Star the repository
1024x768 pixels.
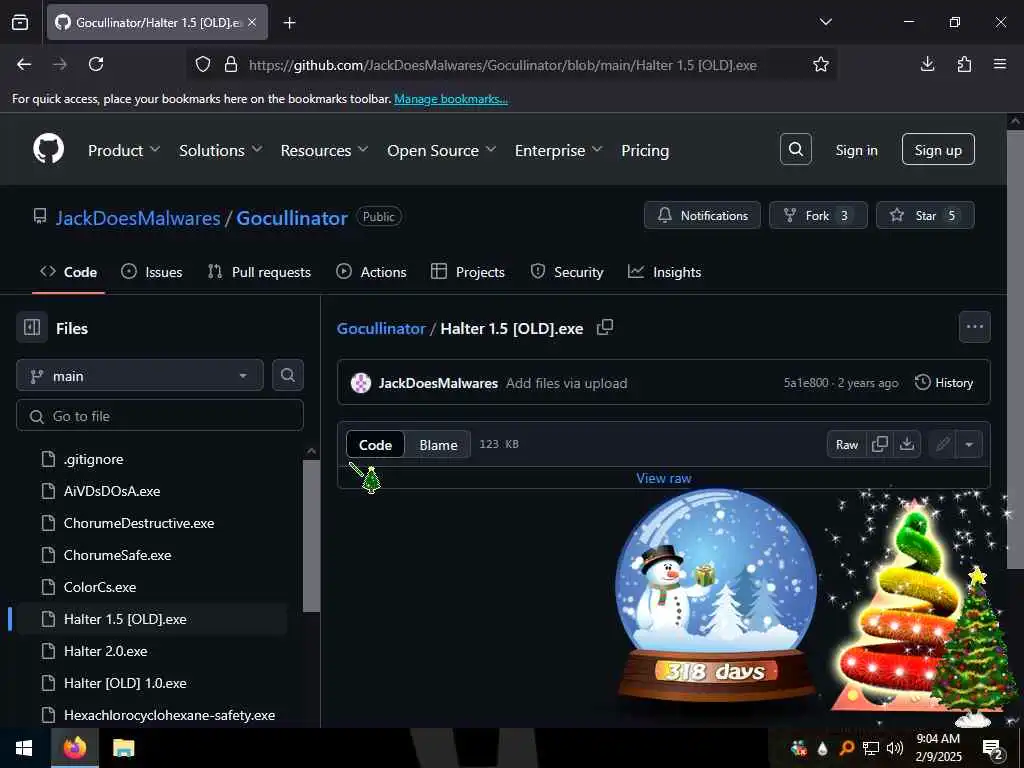[925, 216]
